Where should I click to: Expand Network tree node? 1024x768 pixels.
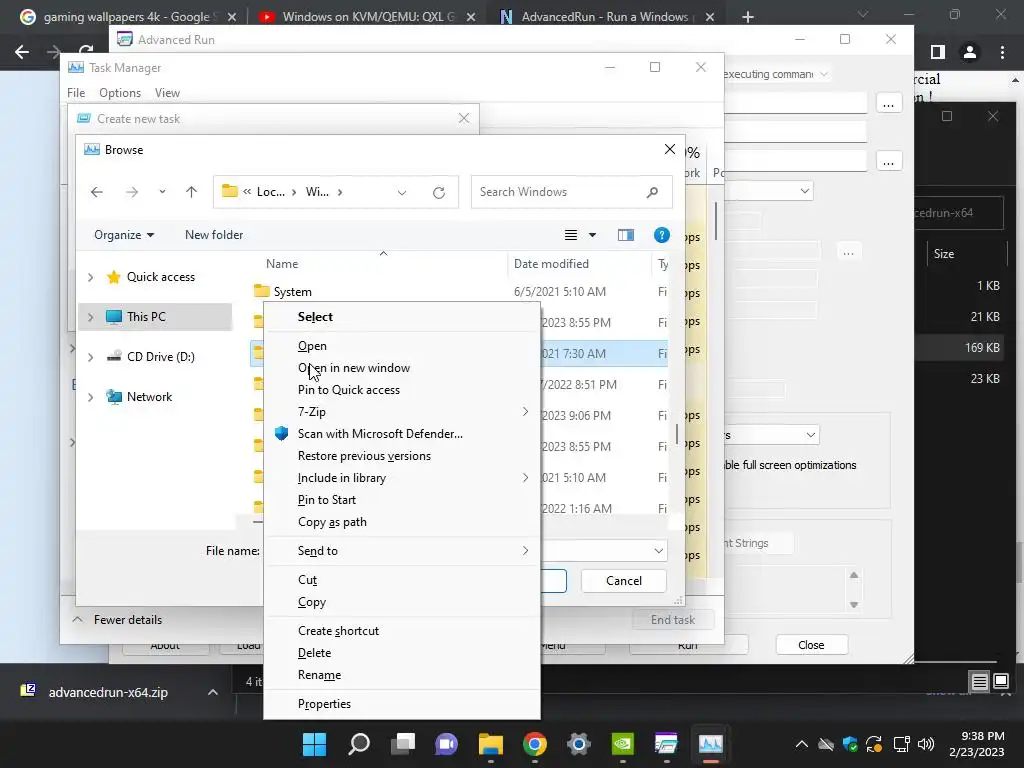coord(91,397)
